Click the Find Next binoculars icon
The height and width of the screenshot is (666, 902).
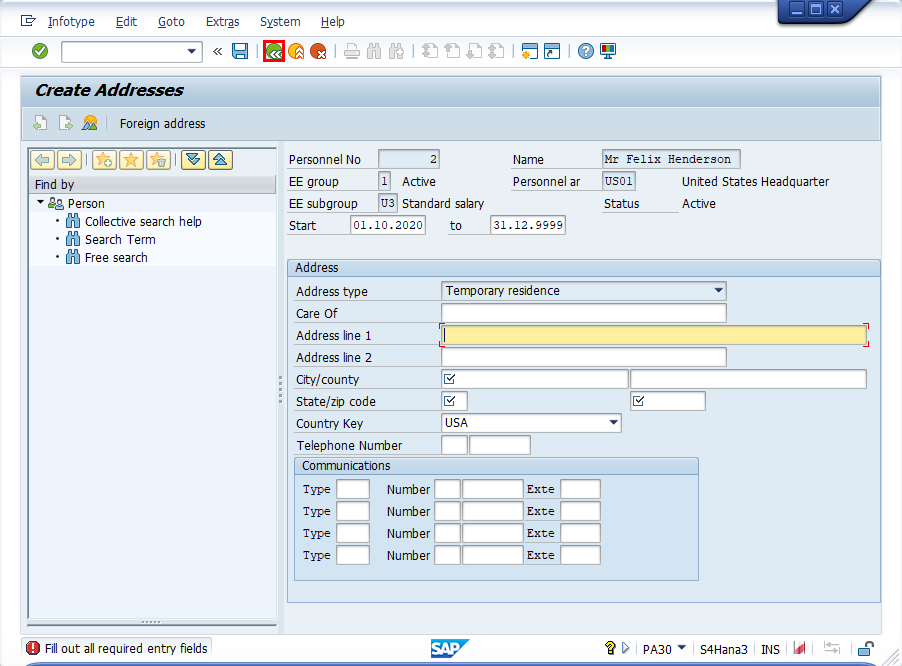coord(396,52)
